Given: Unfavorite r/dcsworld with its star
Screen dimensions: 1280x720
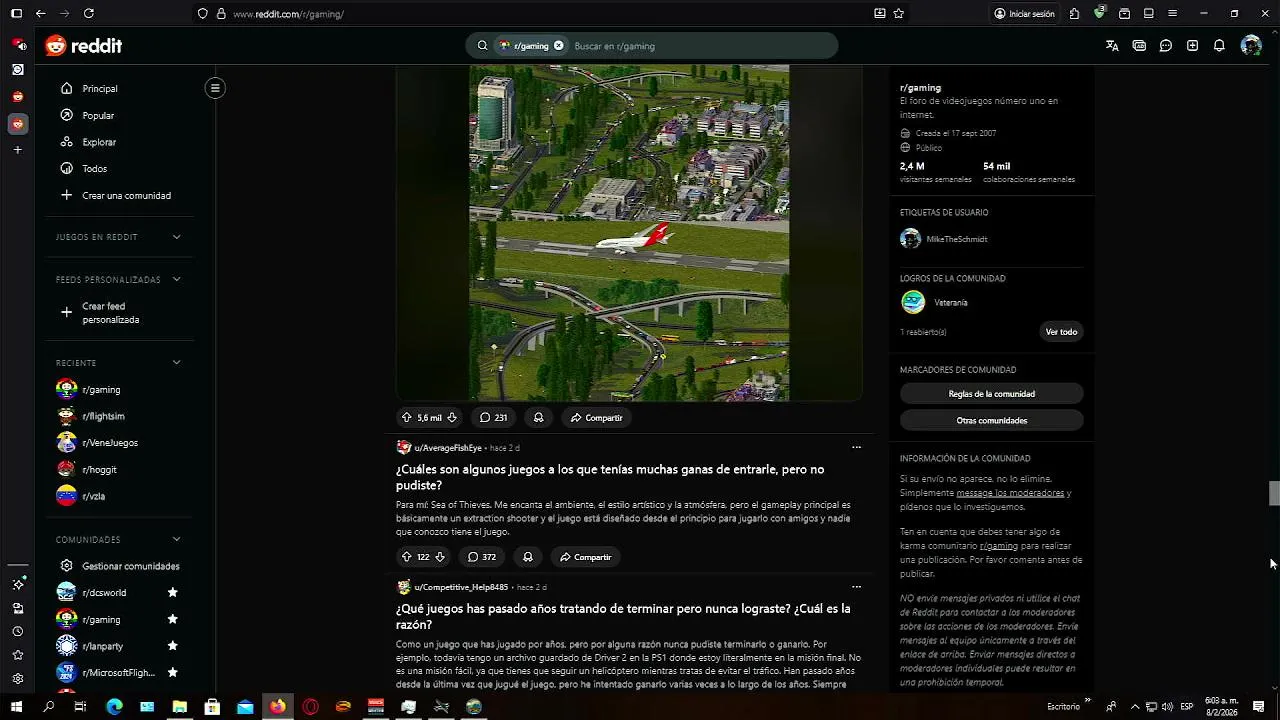Looking at the screenshot, I should 172,592.
